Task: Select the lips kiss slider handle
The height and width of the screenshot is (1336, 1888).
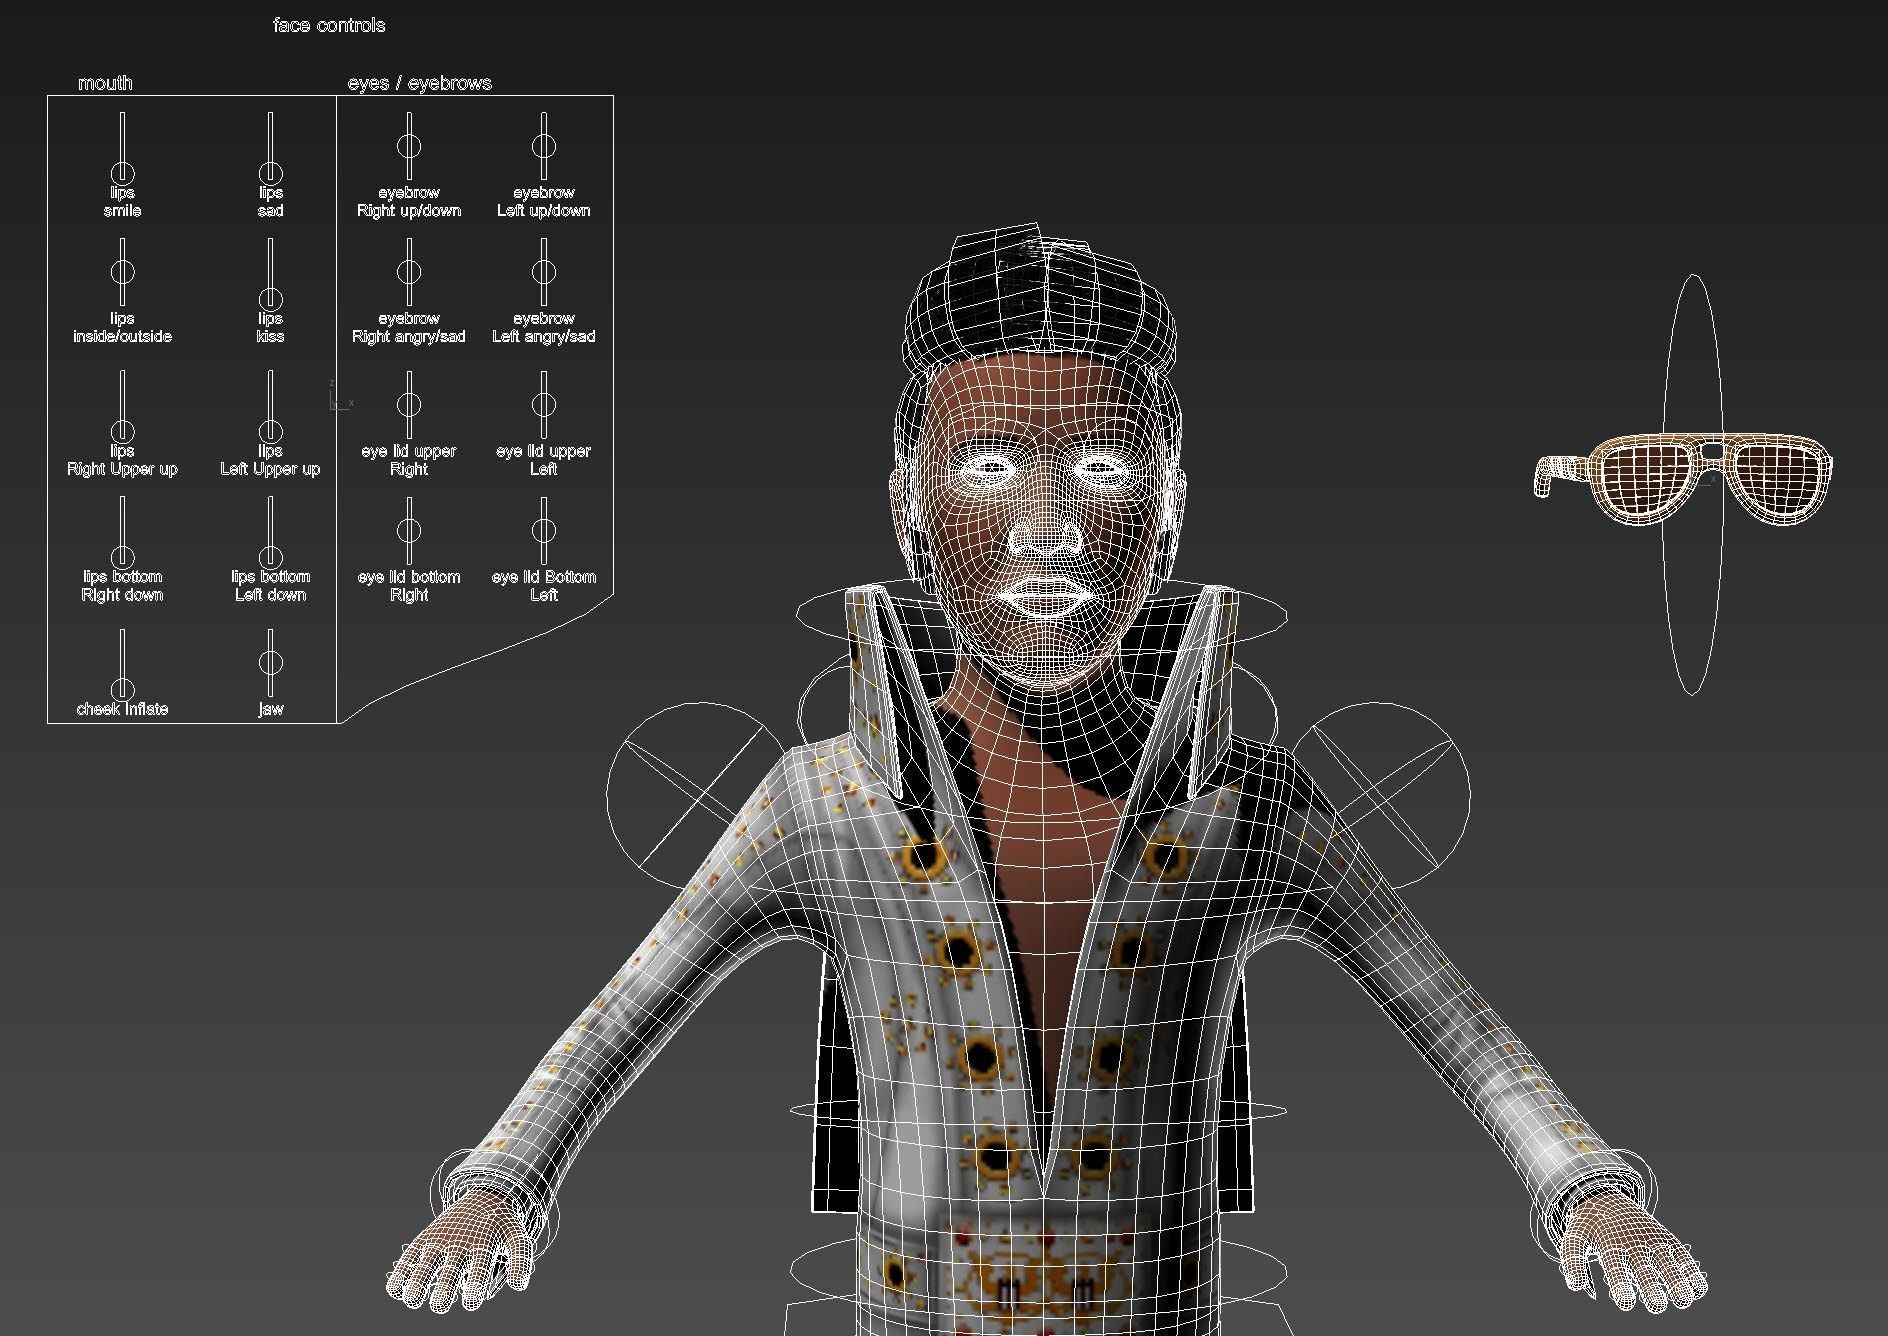Action: pos(270,299)
